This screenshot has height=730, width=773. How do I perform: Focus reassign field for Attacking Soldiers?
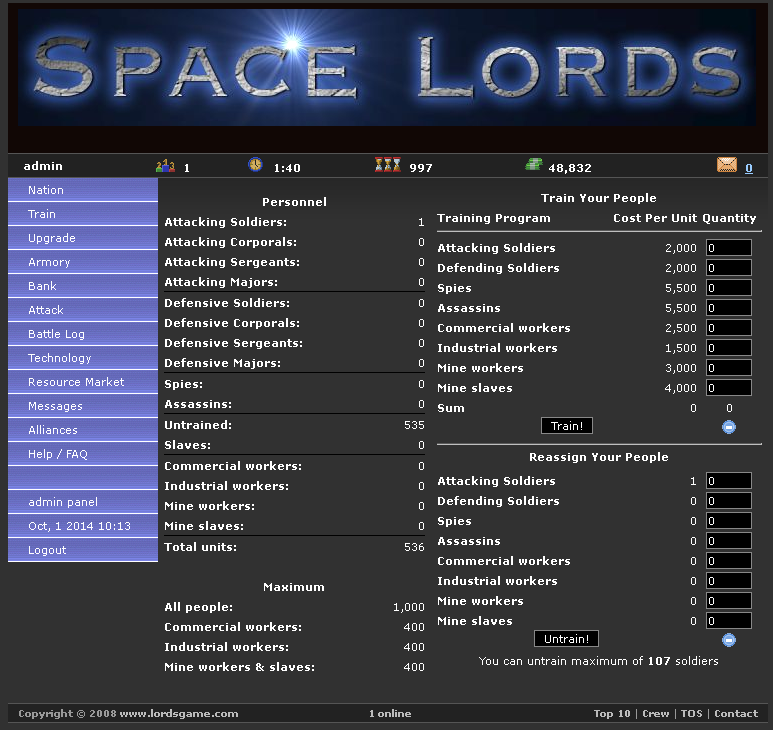[729, 481]
